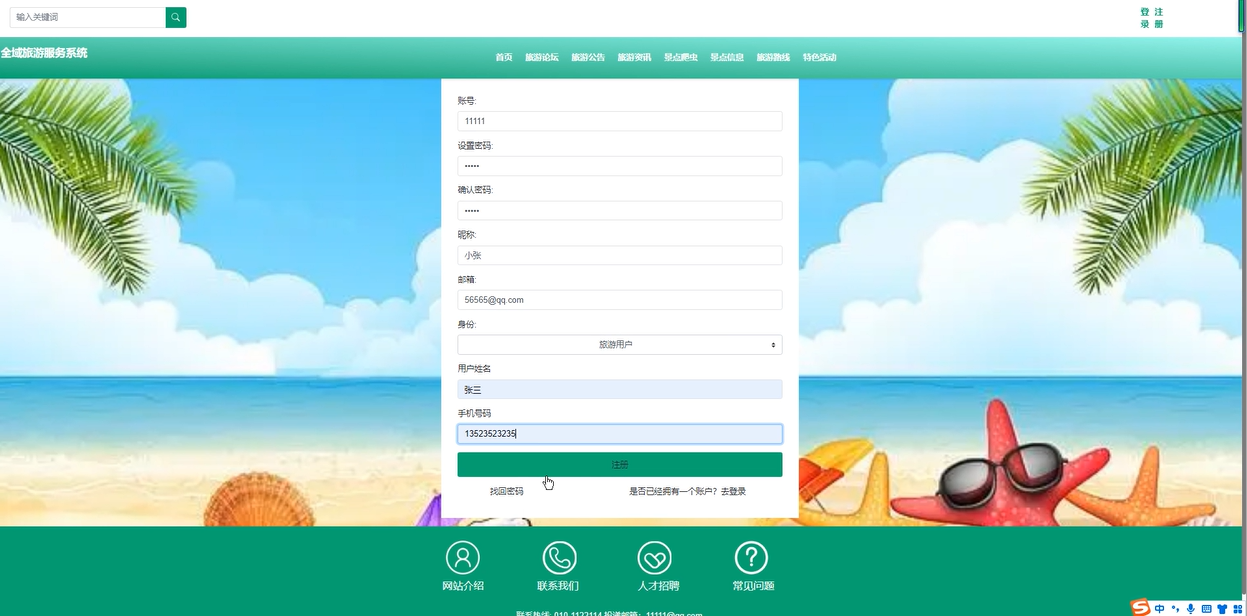Toggle Sogou punctuation mode icon

tap(1175, 608)
